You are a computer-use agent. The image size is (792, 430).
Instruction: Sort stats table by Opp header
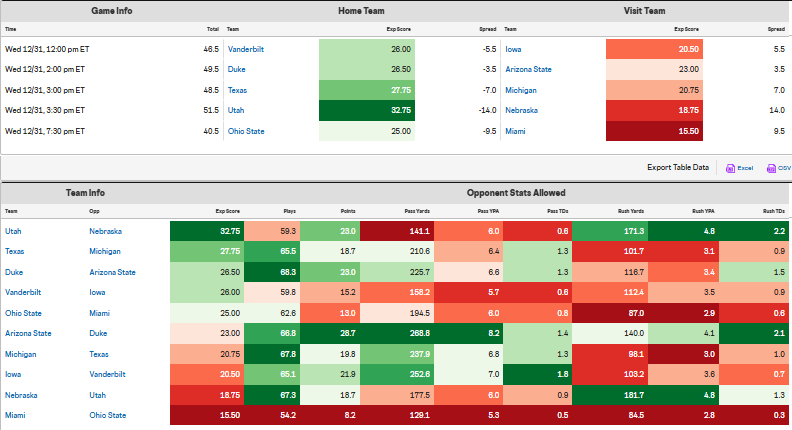point(94,211)
